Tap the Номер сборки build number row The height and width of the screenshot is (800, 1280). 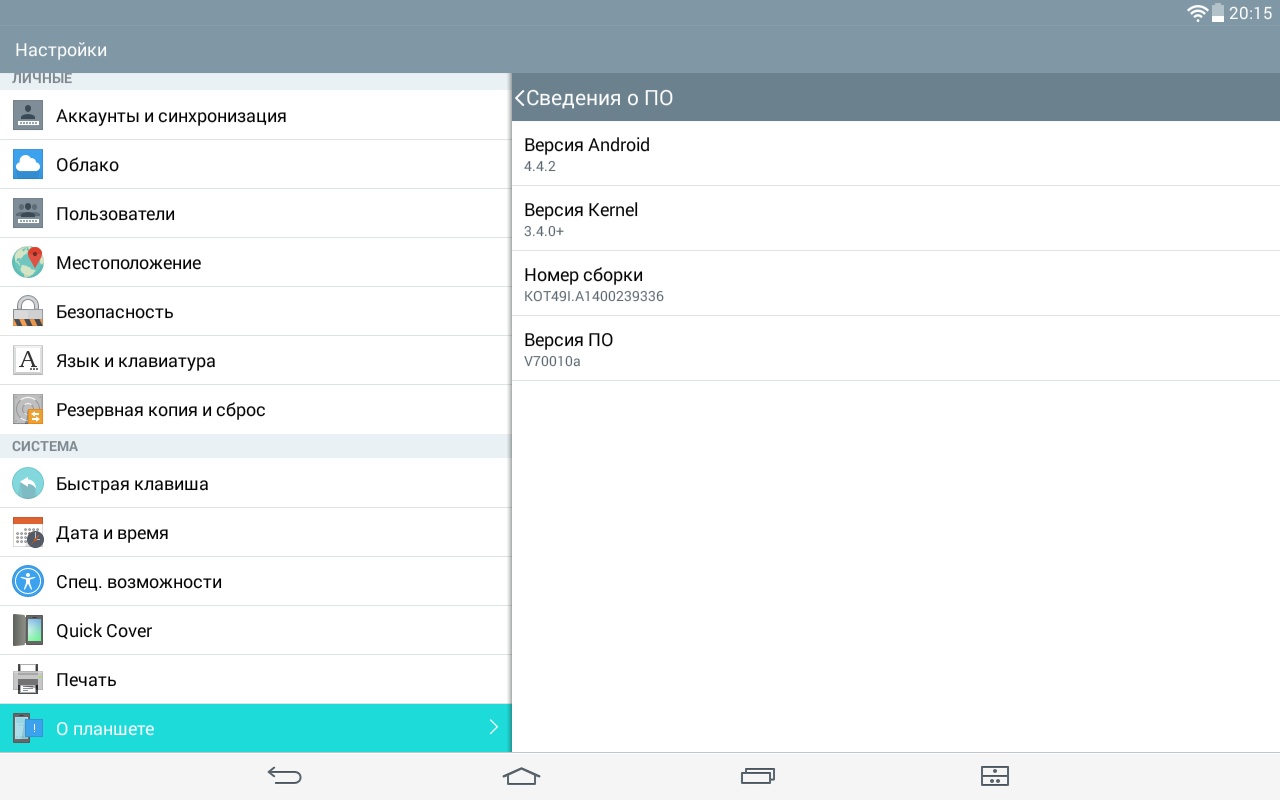(895, 284)
